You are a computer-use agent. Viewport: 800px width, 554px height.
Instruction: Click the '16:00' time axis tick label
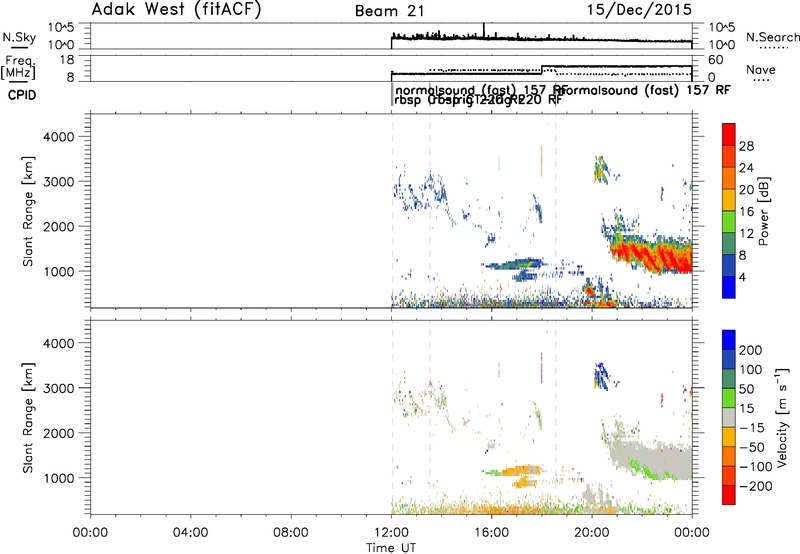491,533
